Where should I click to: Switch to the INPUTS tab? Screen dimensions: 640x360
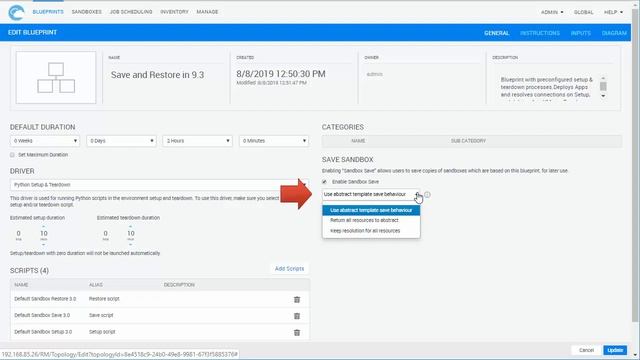(x=581, y=33)
